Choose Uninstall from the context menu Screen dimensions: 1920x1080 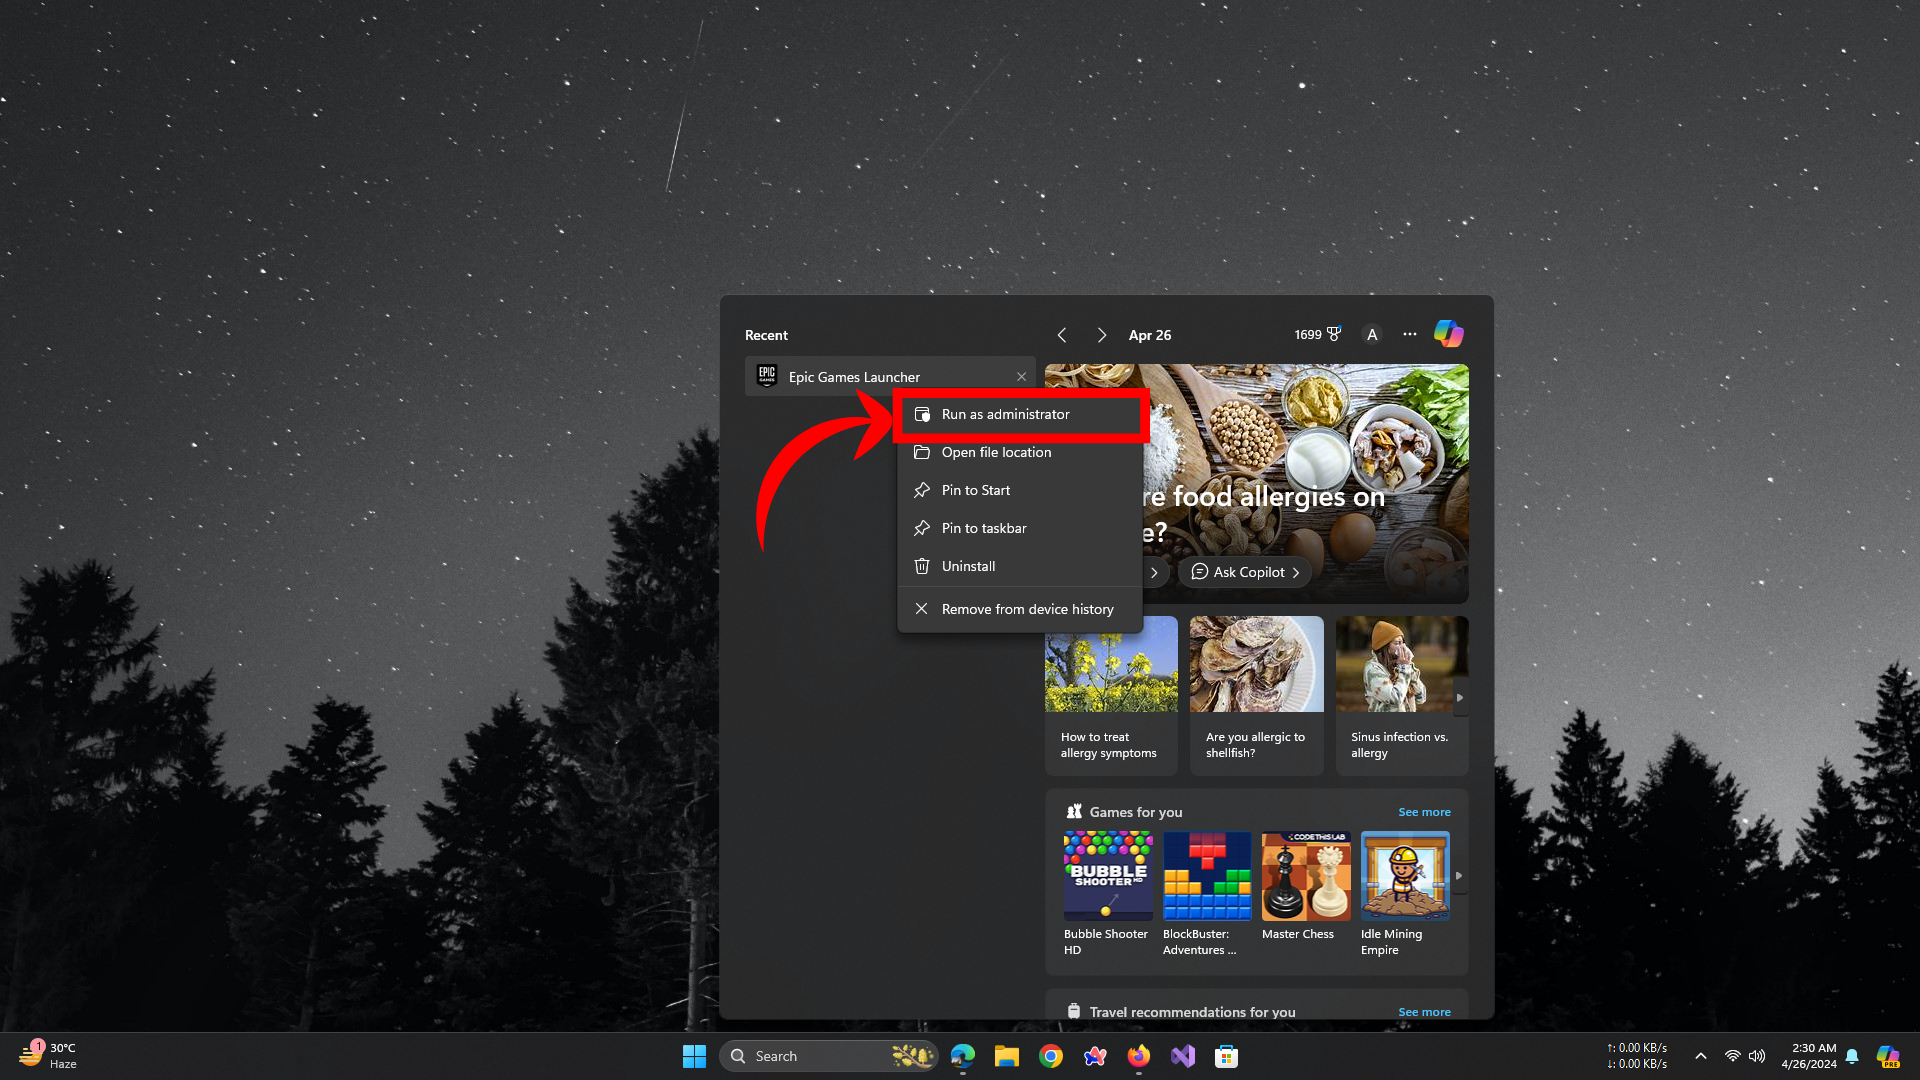tap(968, 566)
